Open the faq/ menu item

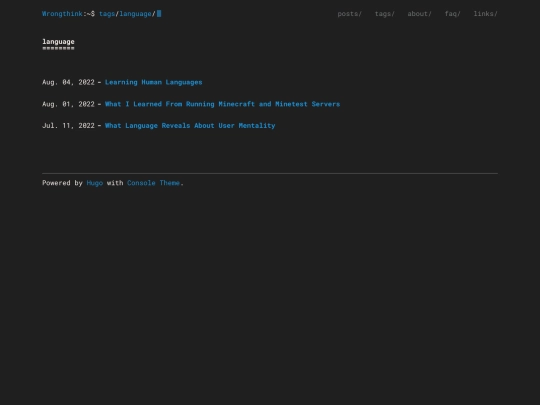pyautogui.click(x=453, y=14)
